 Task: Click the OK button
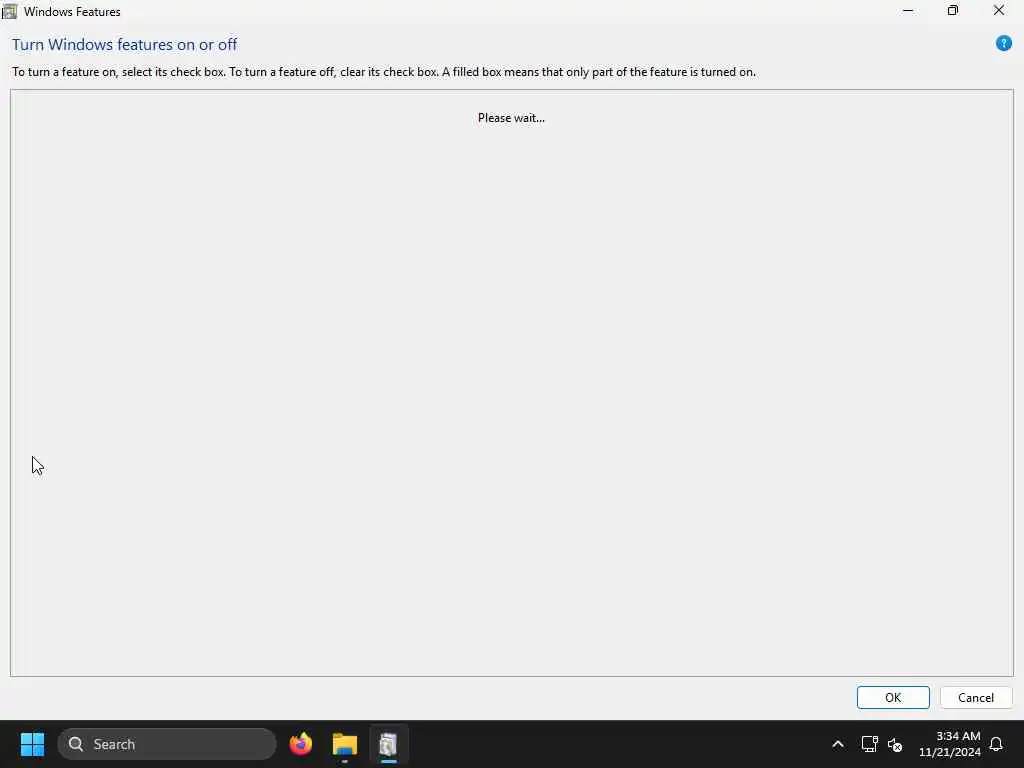(x=893, y=697)
